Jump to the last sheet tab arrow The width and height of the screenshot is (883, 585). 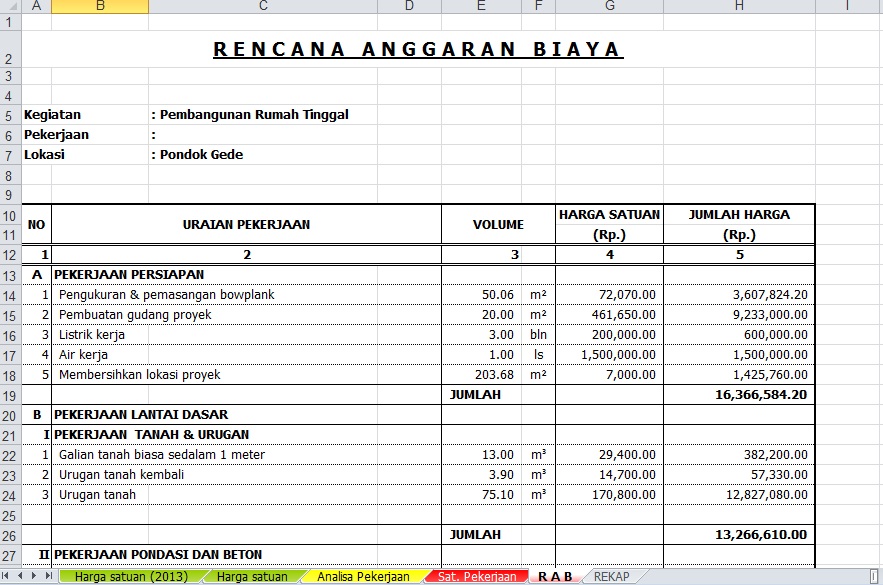click(48, 577)
